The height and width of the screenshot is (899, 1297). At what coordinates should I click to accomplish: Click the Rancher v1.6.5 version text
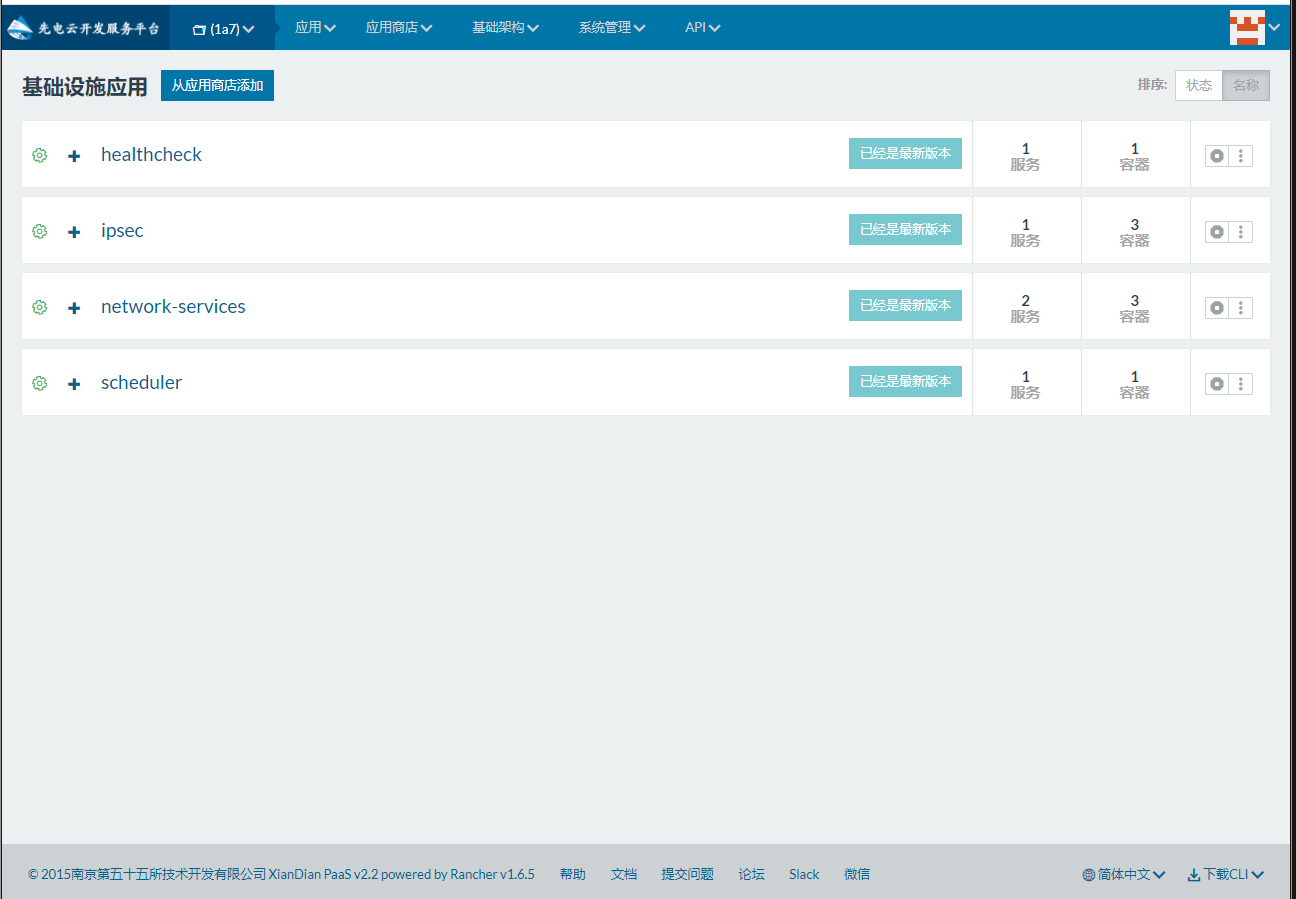492,874
